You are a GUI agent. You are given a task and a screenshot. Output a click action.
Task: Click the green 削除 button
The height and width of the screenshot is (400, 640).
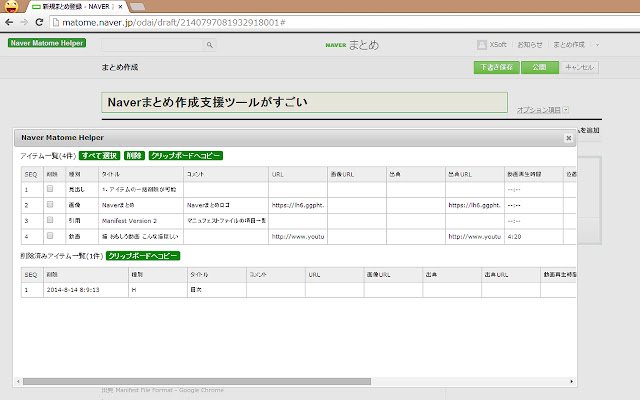click(134, 156)
